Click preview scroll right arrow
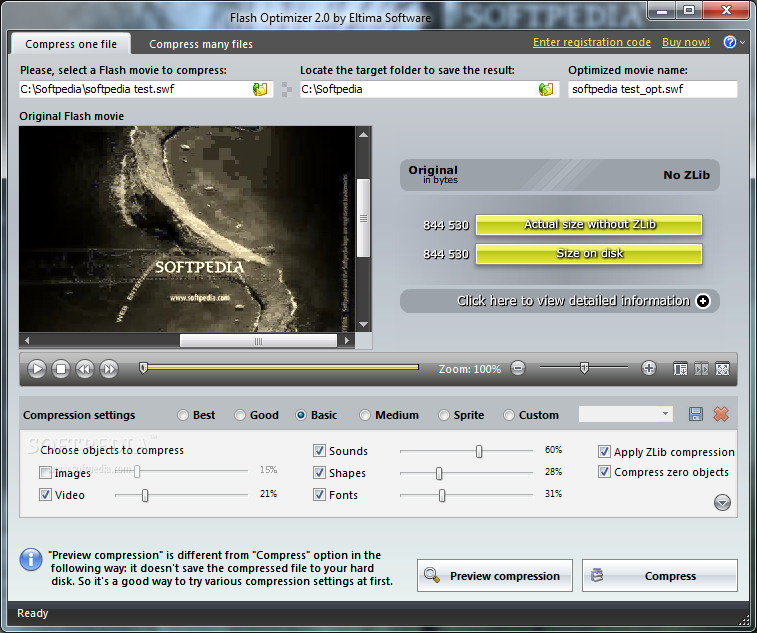 point(347,340)
